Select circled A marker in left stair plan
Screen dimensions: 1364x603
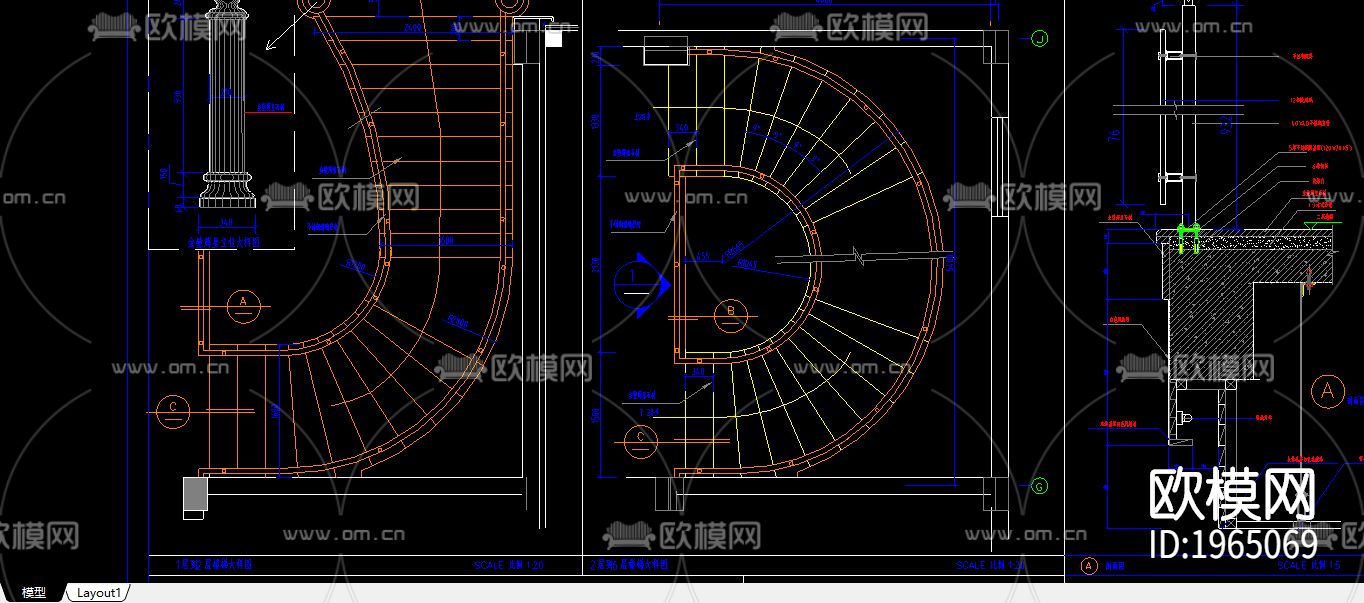pos(242,306)
